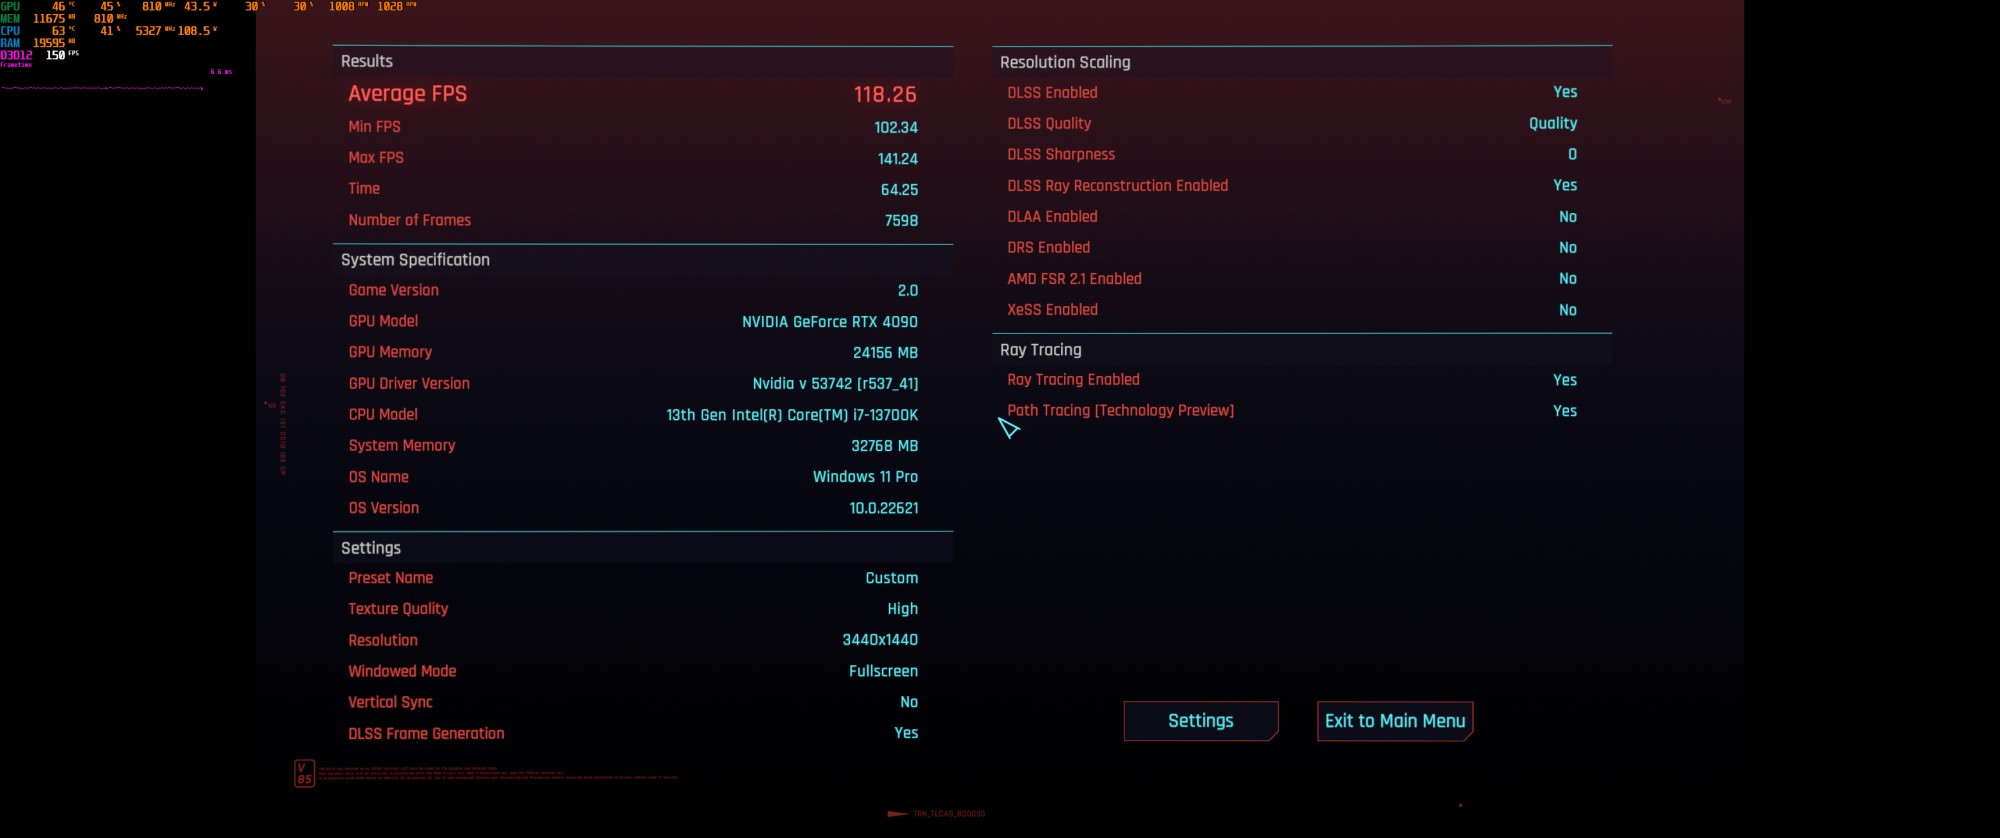Screen dimensions: 2000x838
Task: Click the DLSS Frame Generation row
Action: pos(632,733)
